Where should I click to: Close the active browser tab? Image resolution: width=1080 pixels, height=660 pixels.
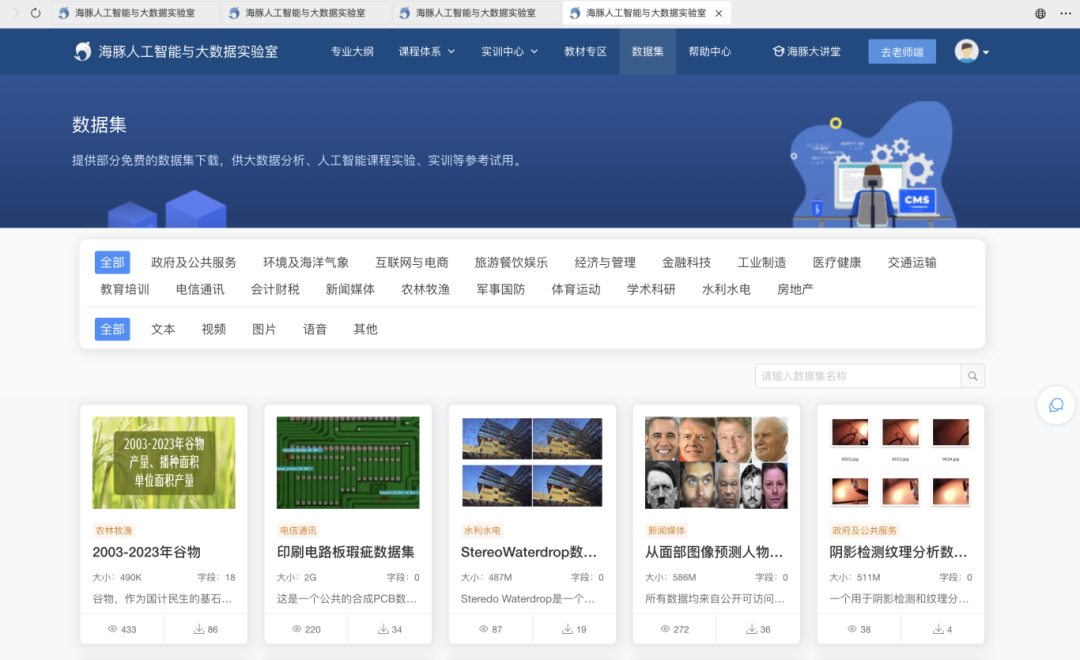pos(718,13)
